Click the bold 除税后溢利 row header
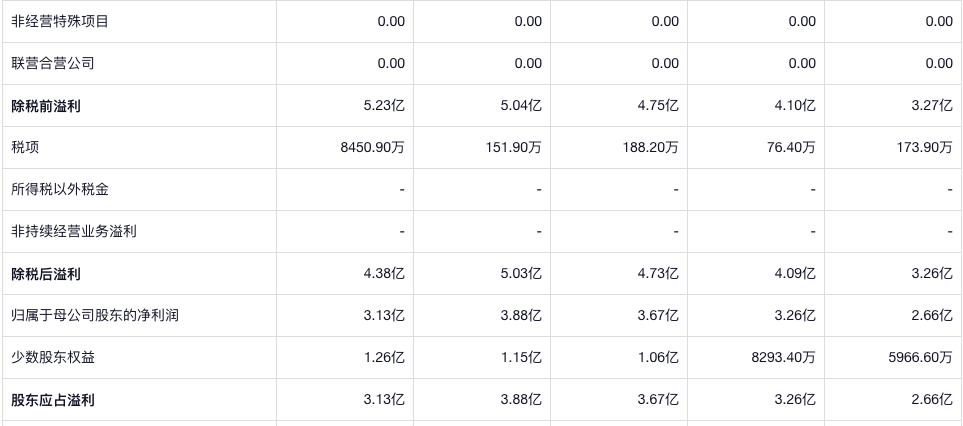 coord(45,273)
